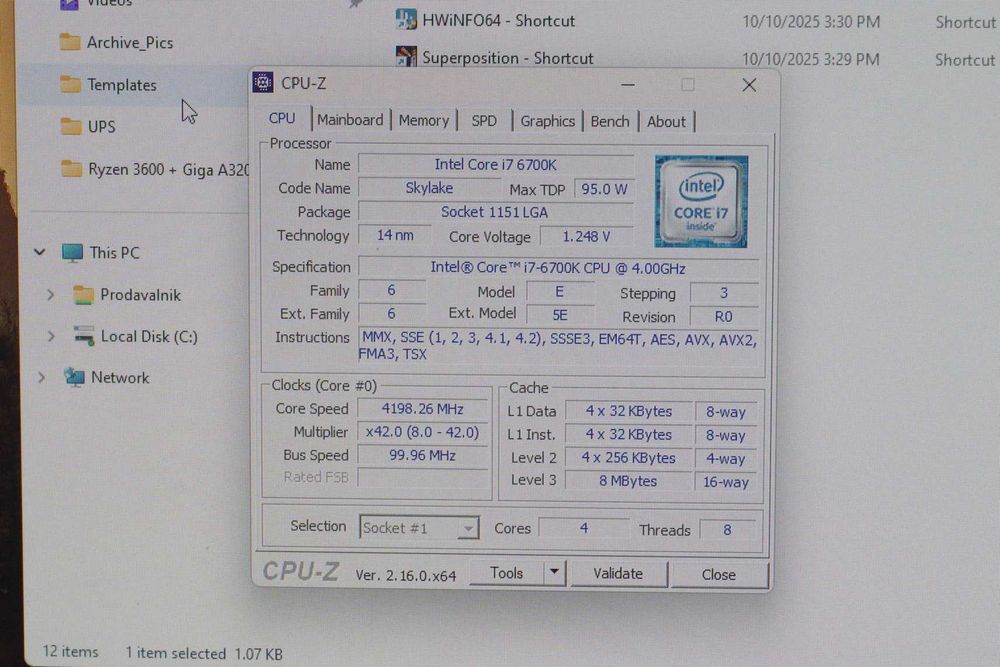This screenshot has width=1000, height=667.
Task: Click the Stepping value 3
Action: coord(724,293)
